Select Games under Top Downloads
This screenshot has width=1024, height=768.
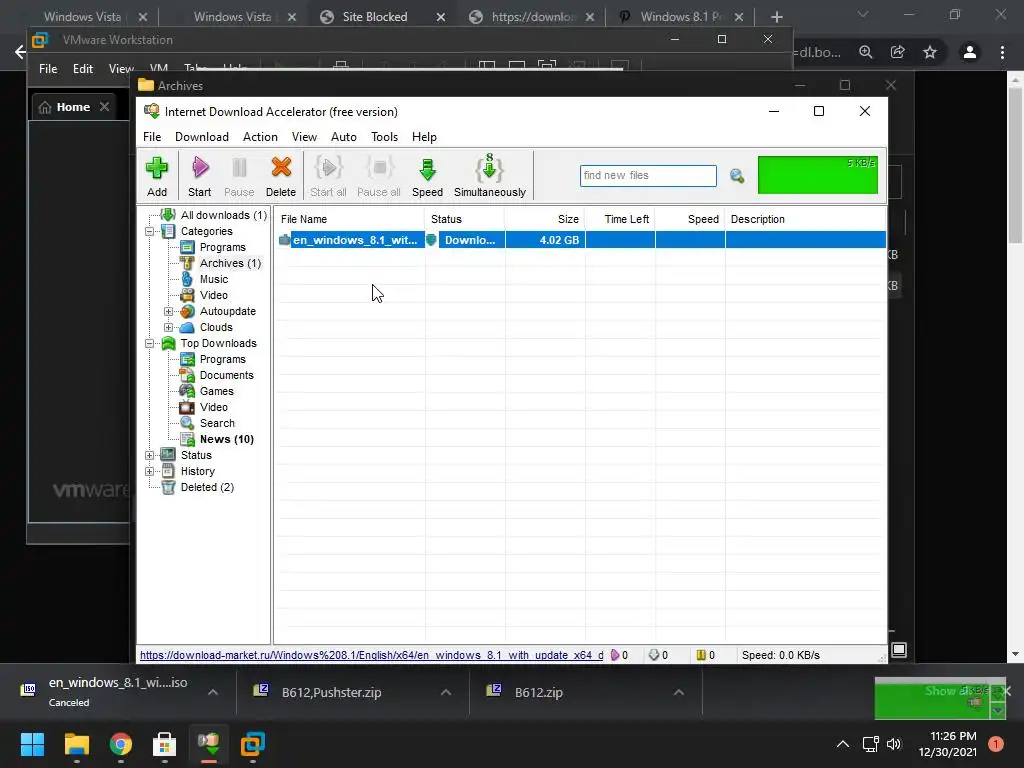point(216,391)
